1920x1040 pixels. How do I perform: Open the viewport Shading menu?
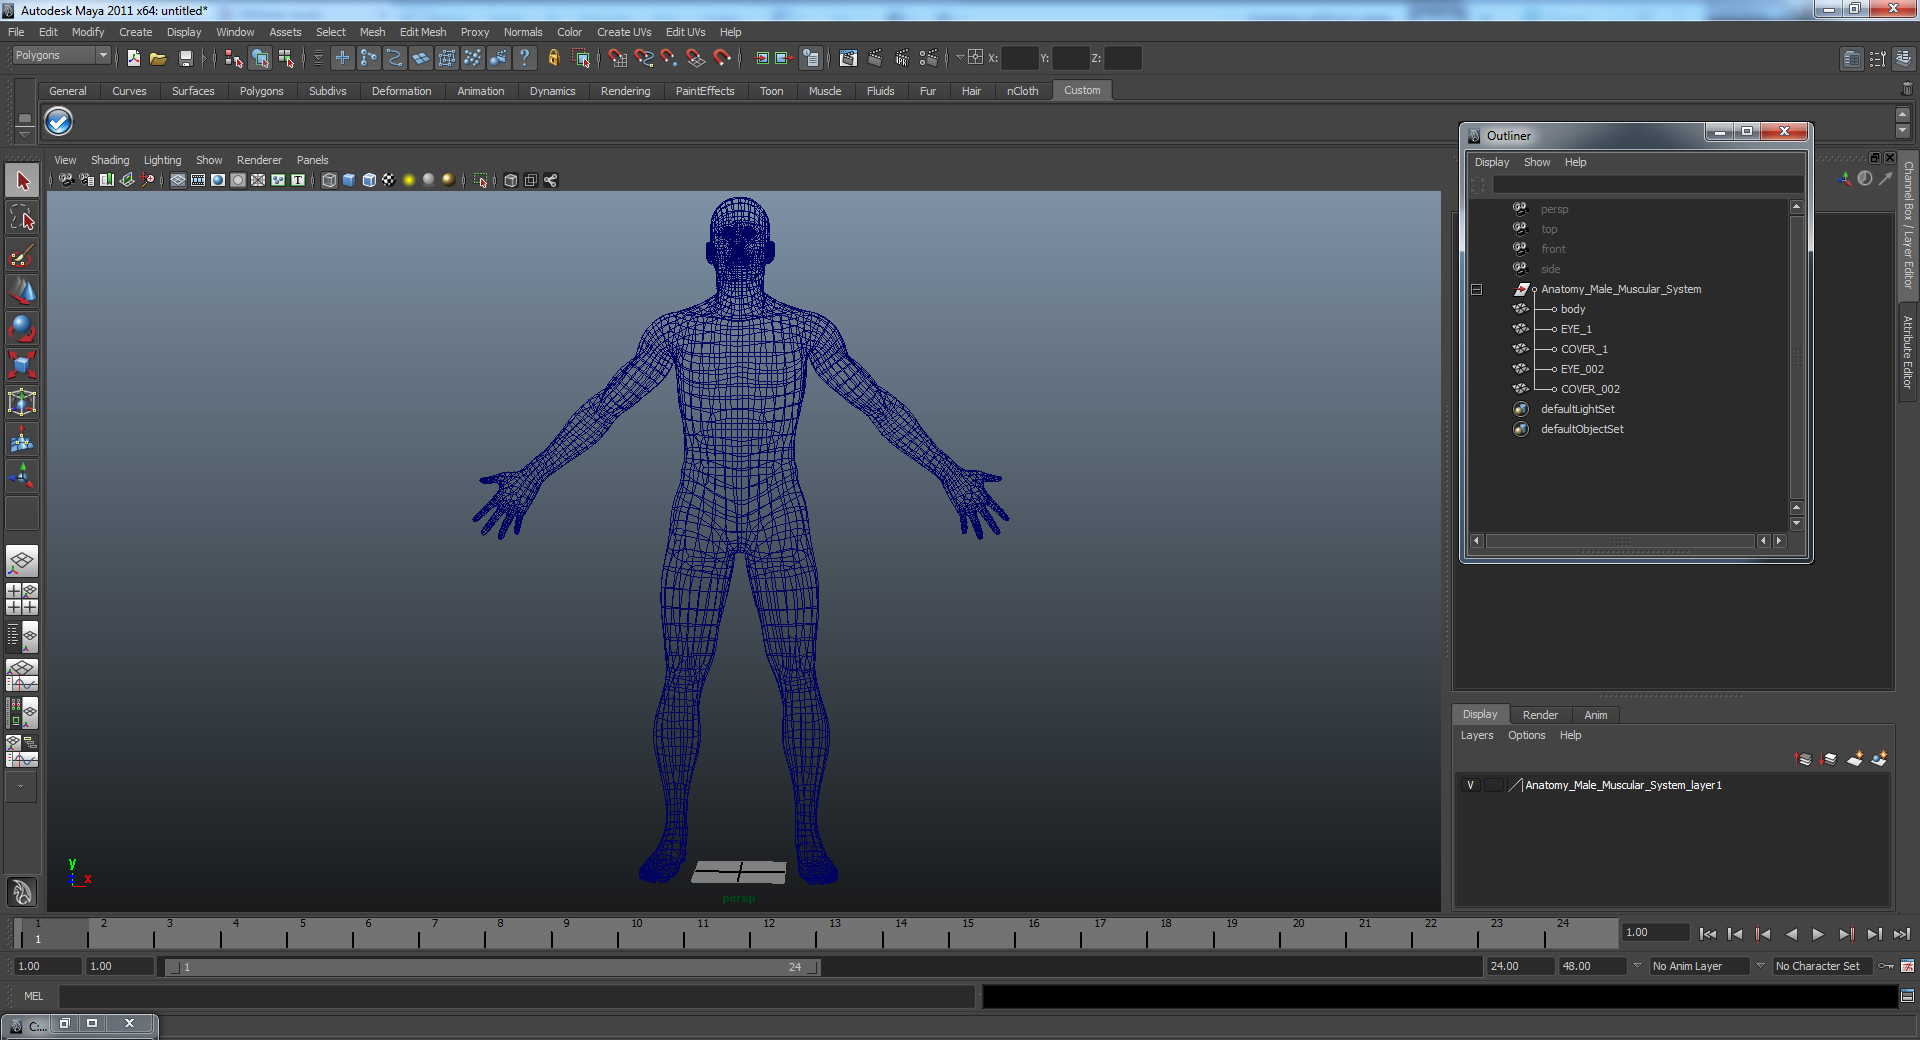[110, 160]
